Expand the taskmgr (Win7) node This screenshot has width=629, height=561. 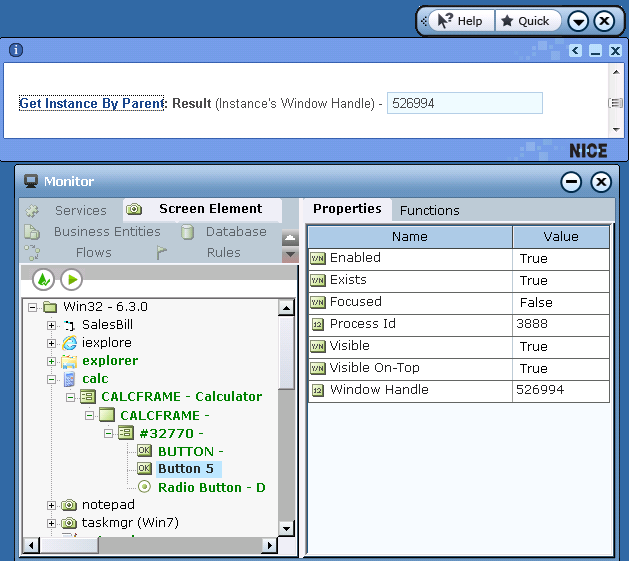(x=51, y=523)
